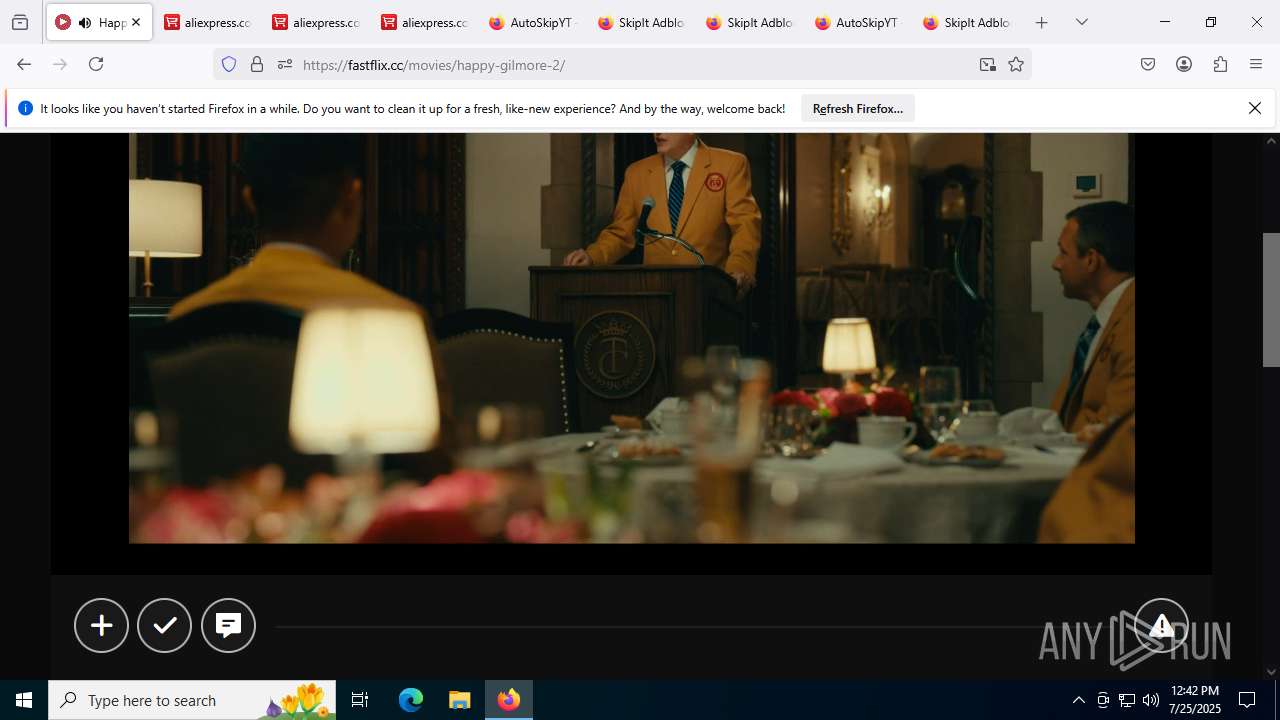
Task: Open tracking protection shield icon
Action: [229, 64]
